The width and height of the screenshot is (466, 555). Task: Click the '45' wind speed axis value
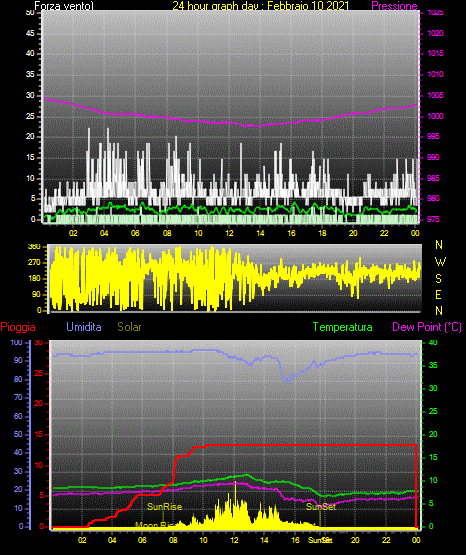coord(30,33)
